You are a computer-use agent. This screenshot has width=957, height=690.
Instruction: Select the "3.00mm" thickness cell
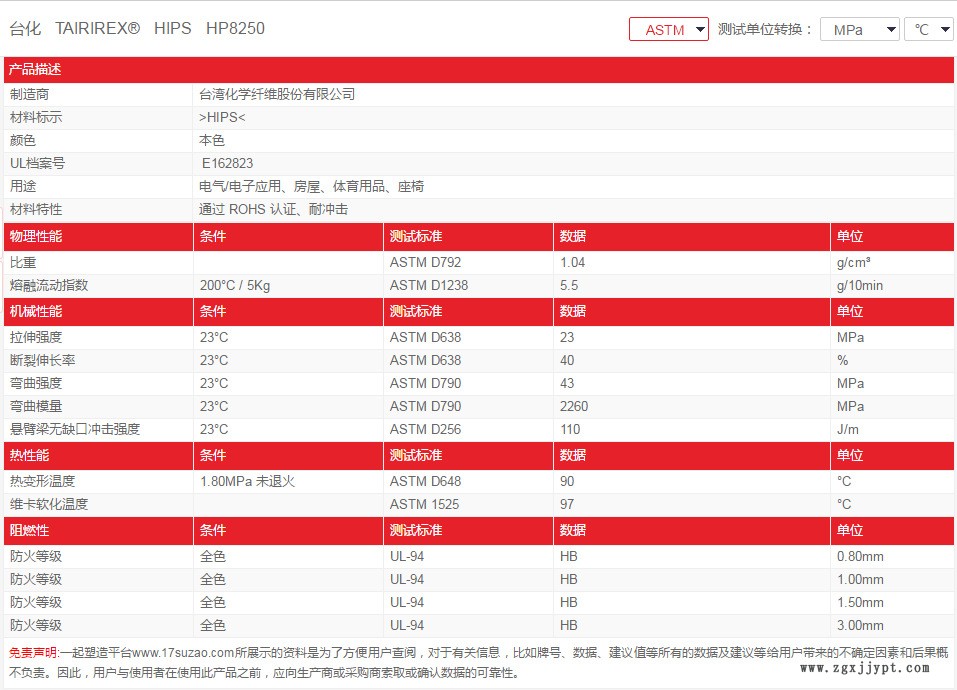tap(860, 625)
